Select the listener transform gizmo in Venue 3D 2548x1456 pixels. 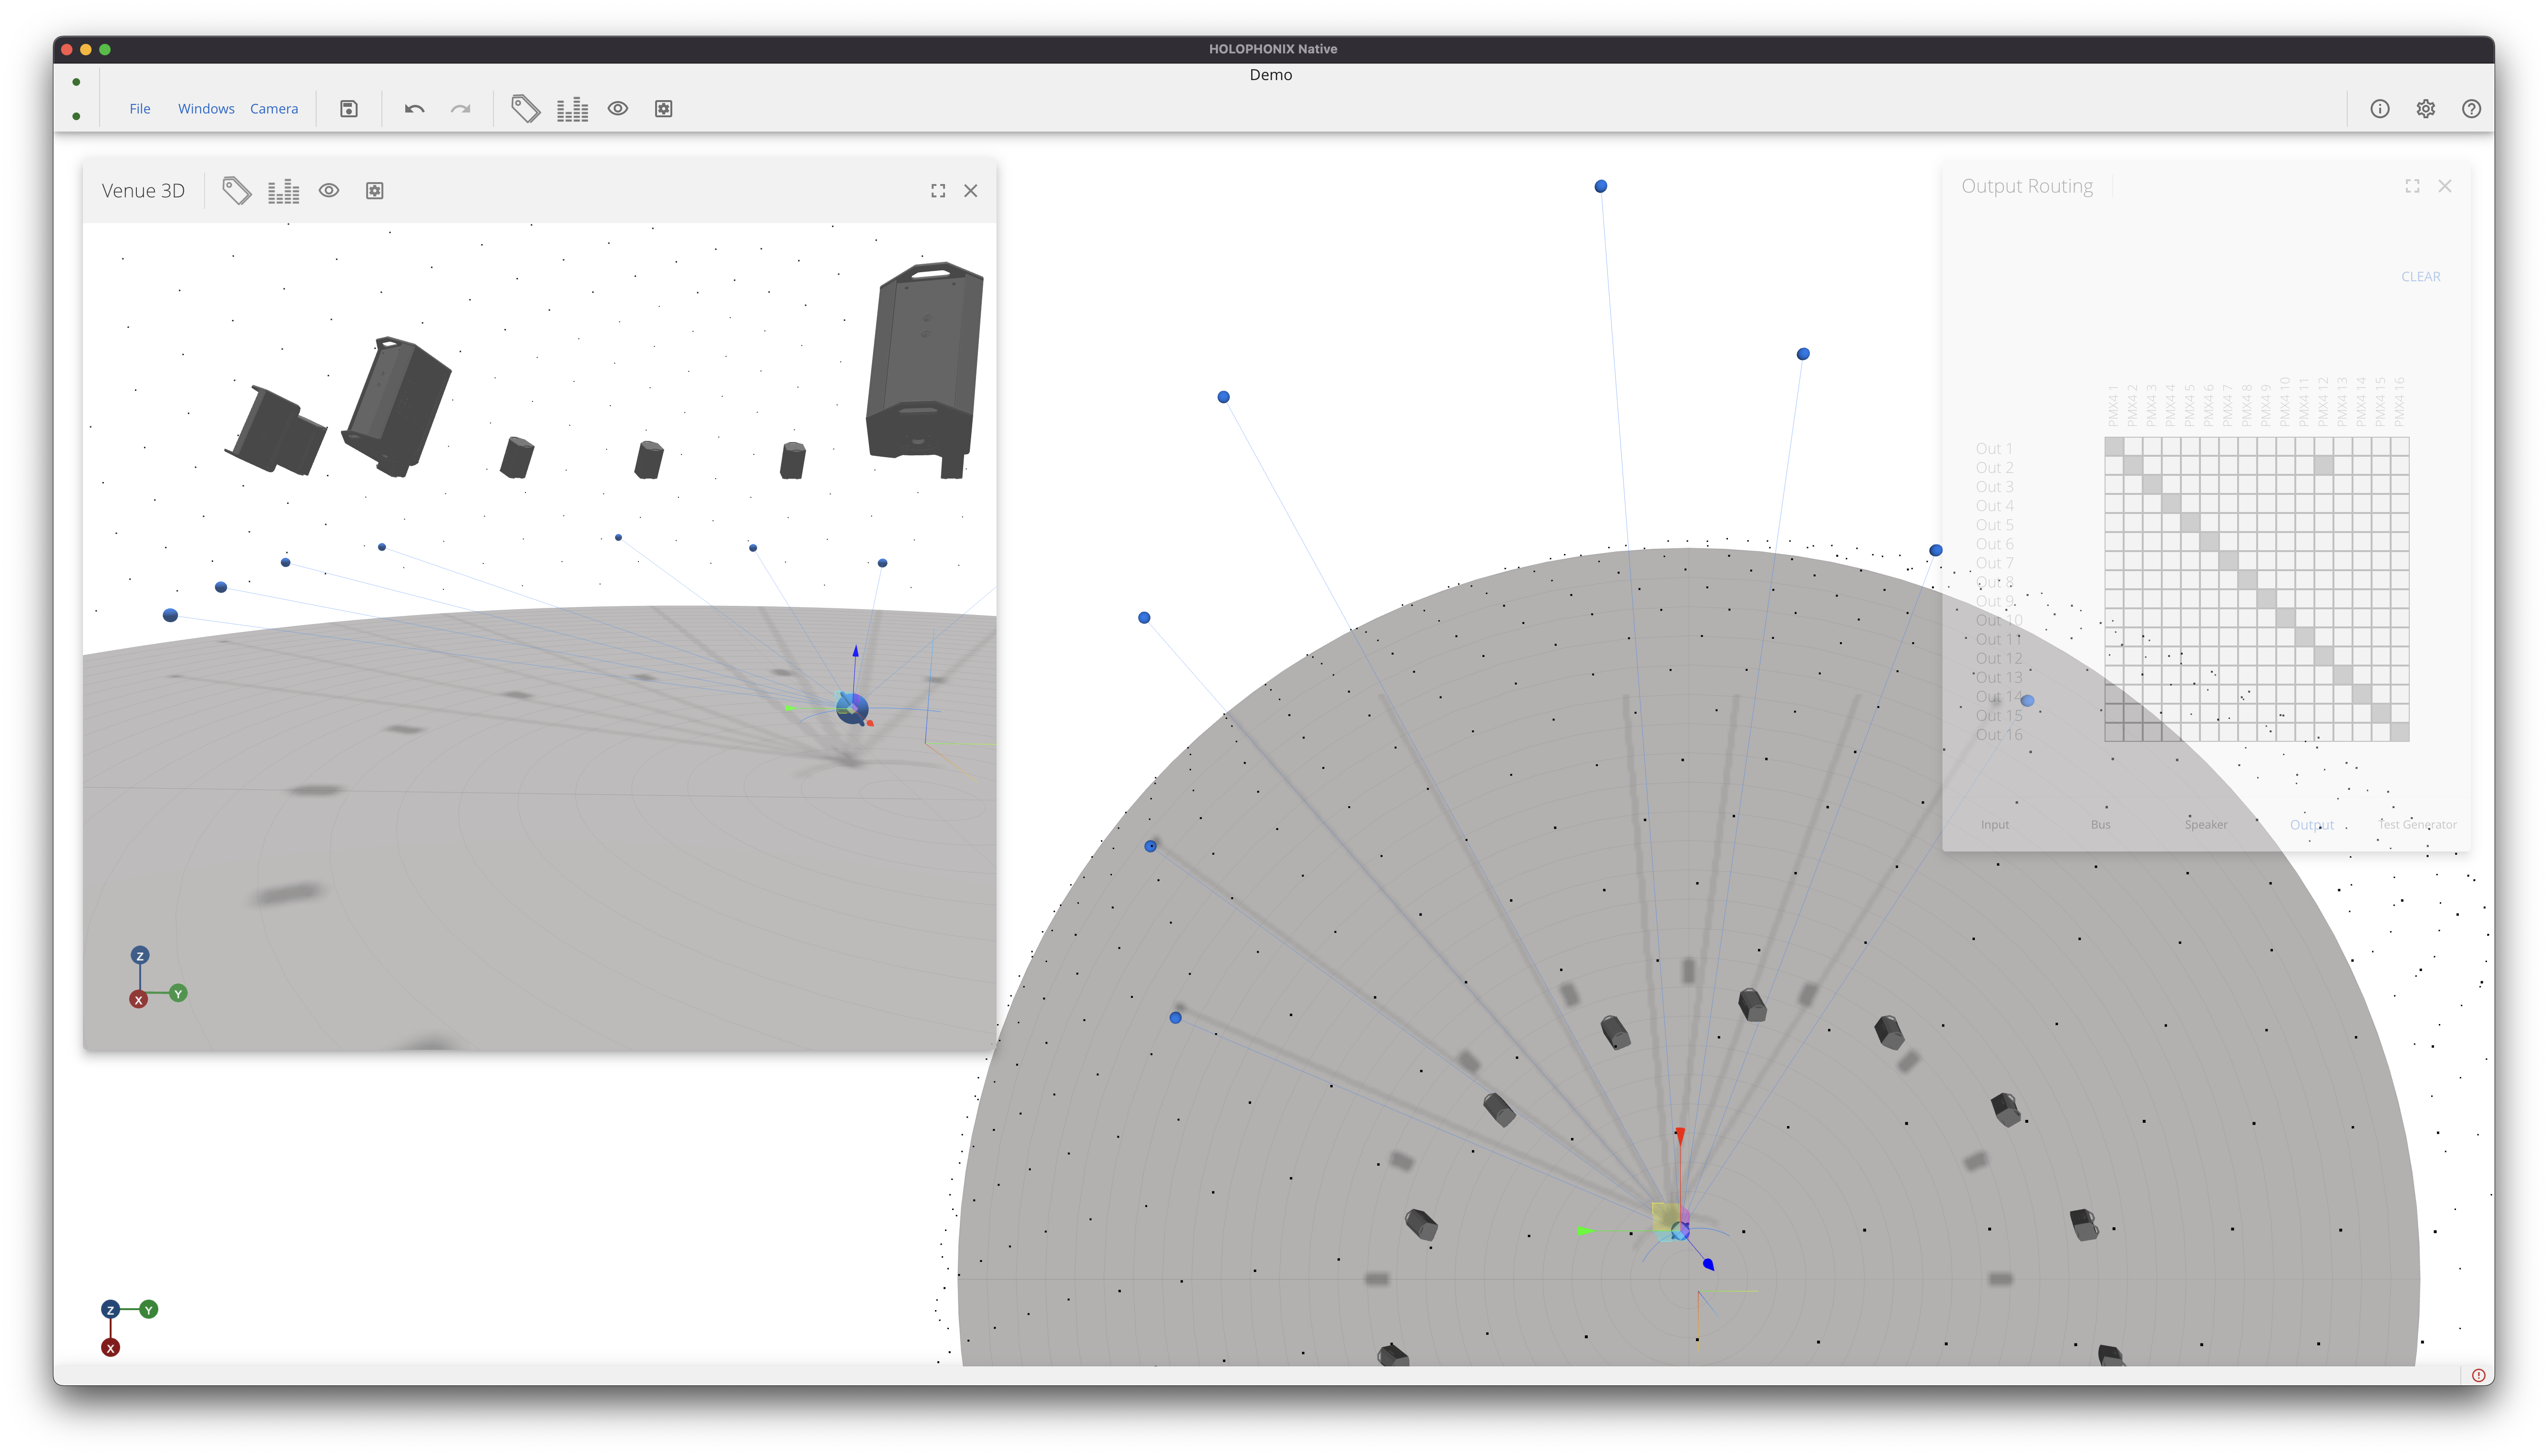pos(853,708)
